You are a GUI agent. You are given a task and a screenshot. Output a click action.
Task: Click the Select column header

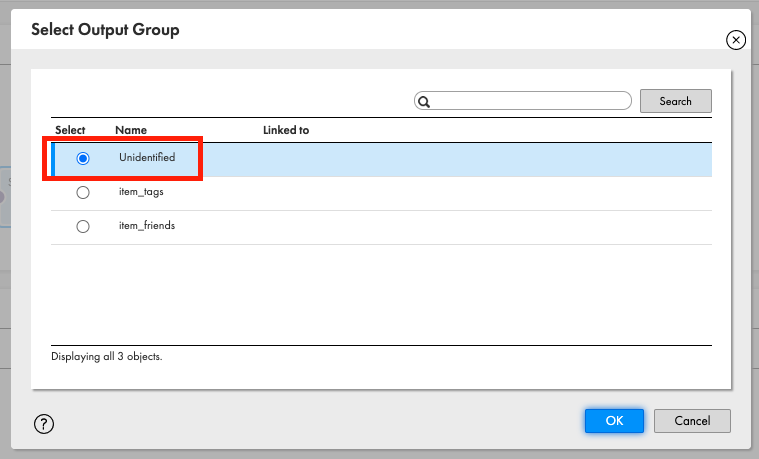pyautogui.click(x=70, y=130)
